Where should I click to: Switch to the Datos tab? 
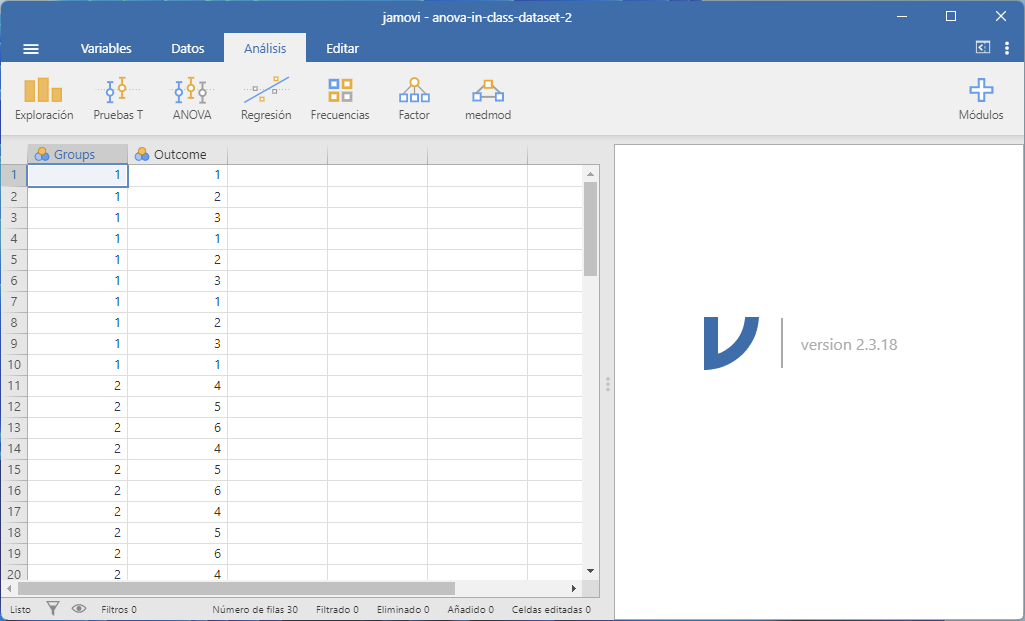click(x=188, y=48)
